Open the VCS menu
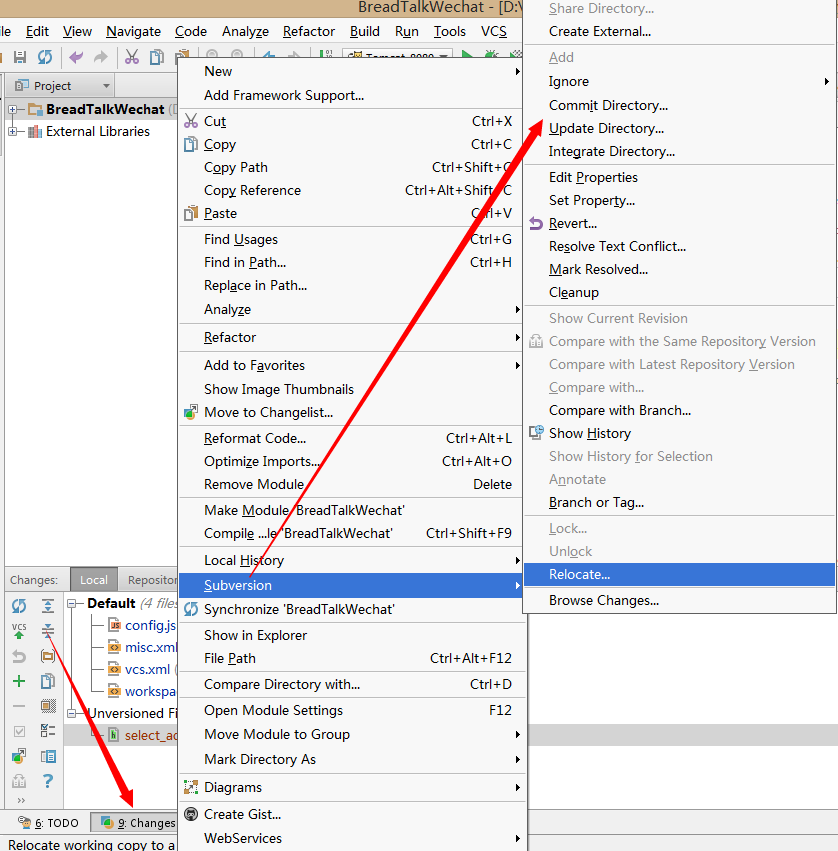 (x=491, y=31)
